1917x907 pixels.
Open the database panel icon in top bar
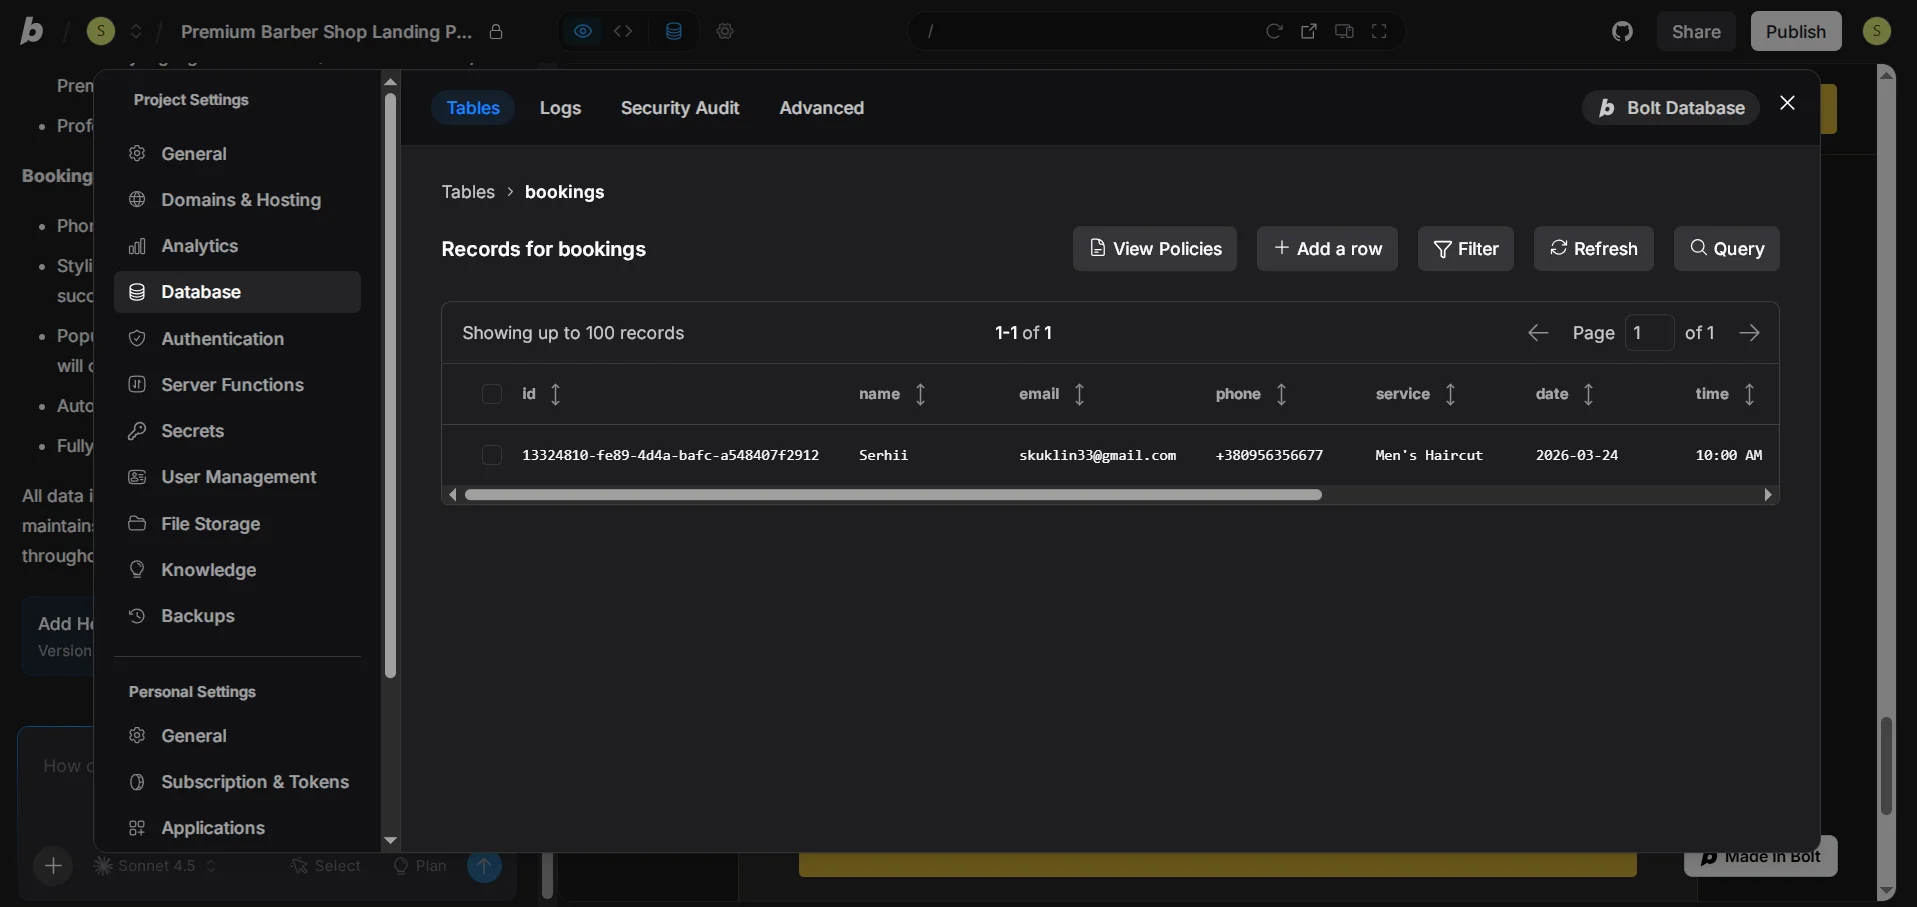point(674,31)
